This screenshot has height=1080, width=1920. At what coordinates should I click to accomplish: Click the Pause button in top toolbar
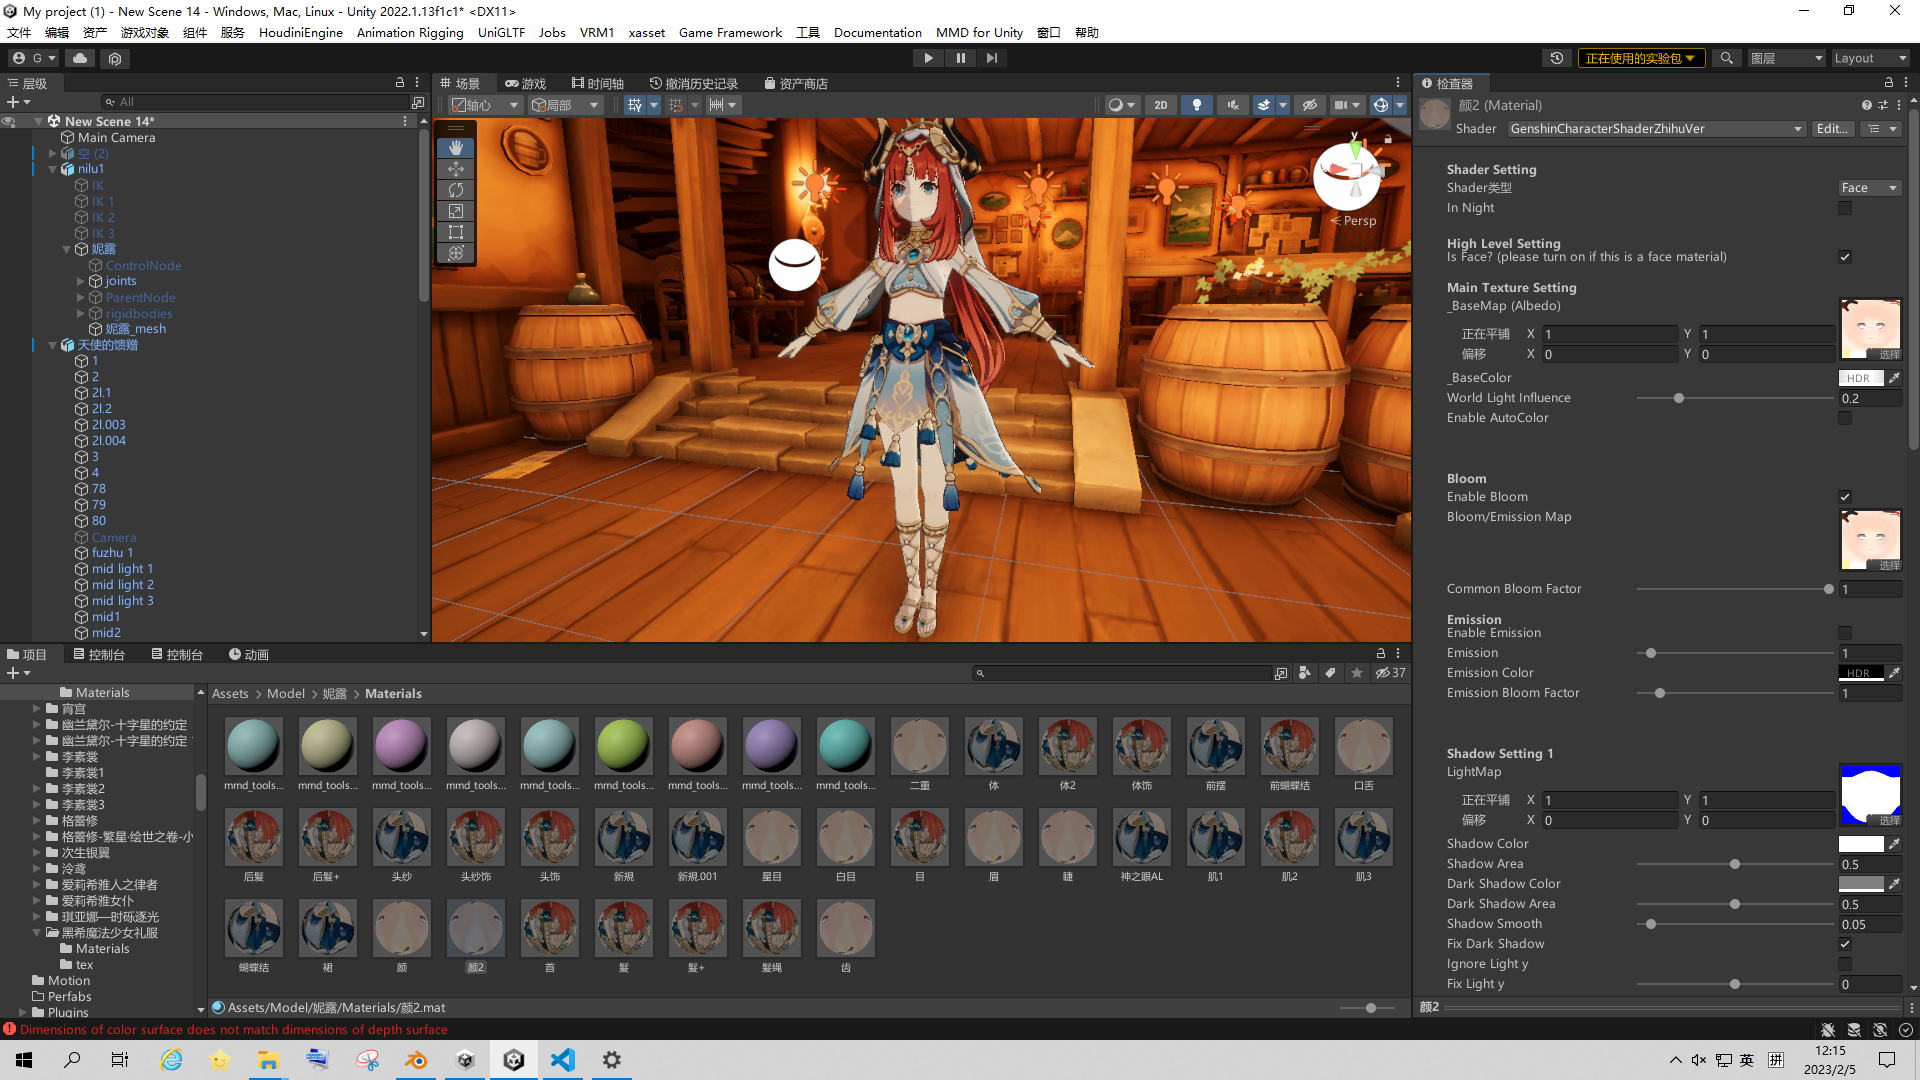click(x=960, y=58)
